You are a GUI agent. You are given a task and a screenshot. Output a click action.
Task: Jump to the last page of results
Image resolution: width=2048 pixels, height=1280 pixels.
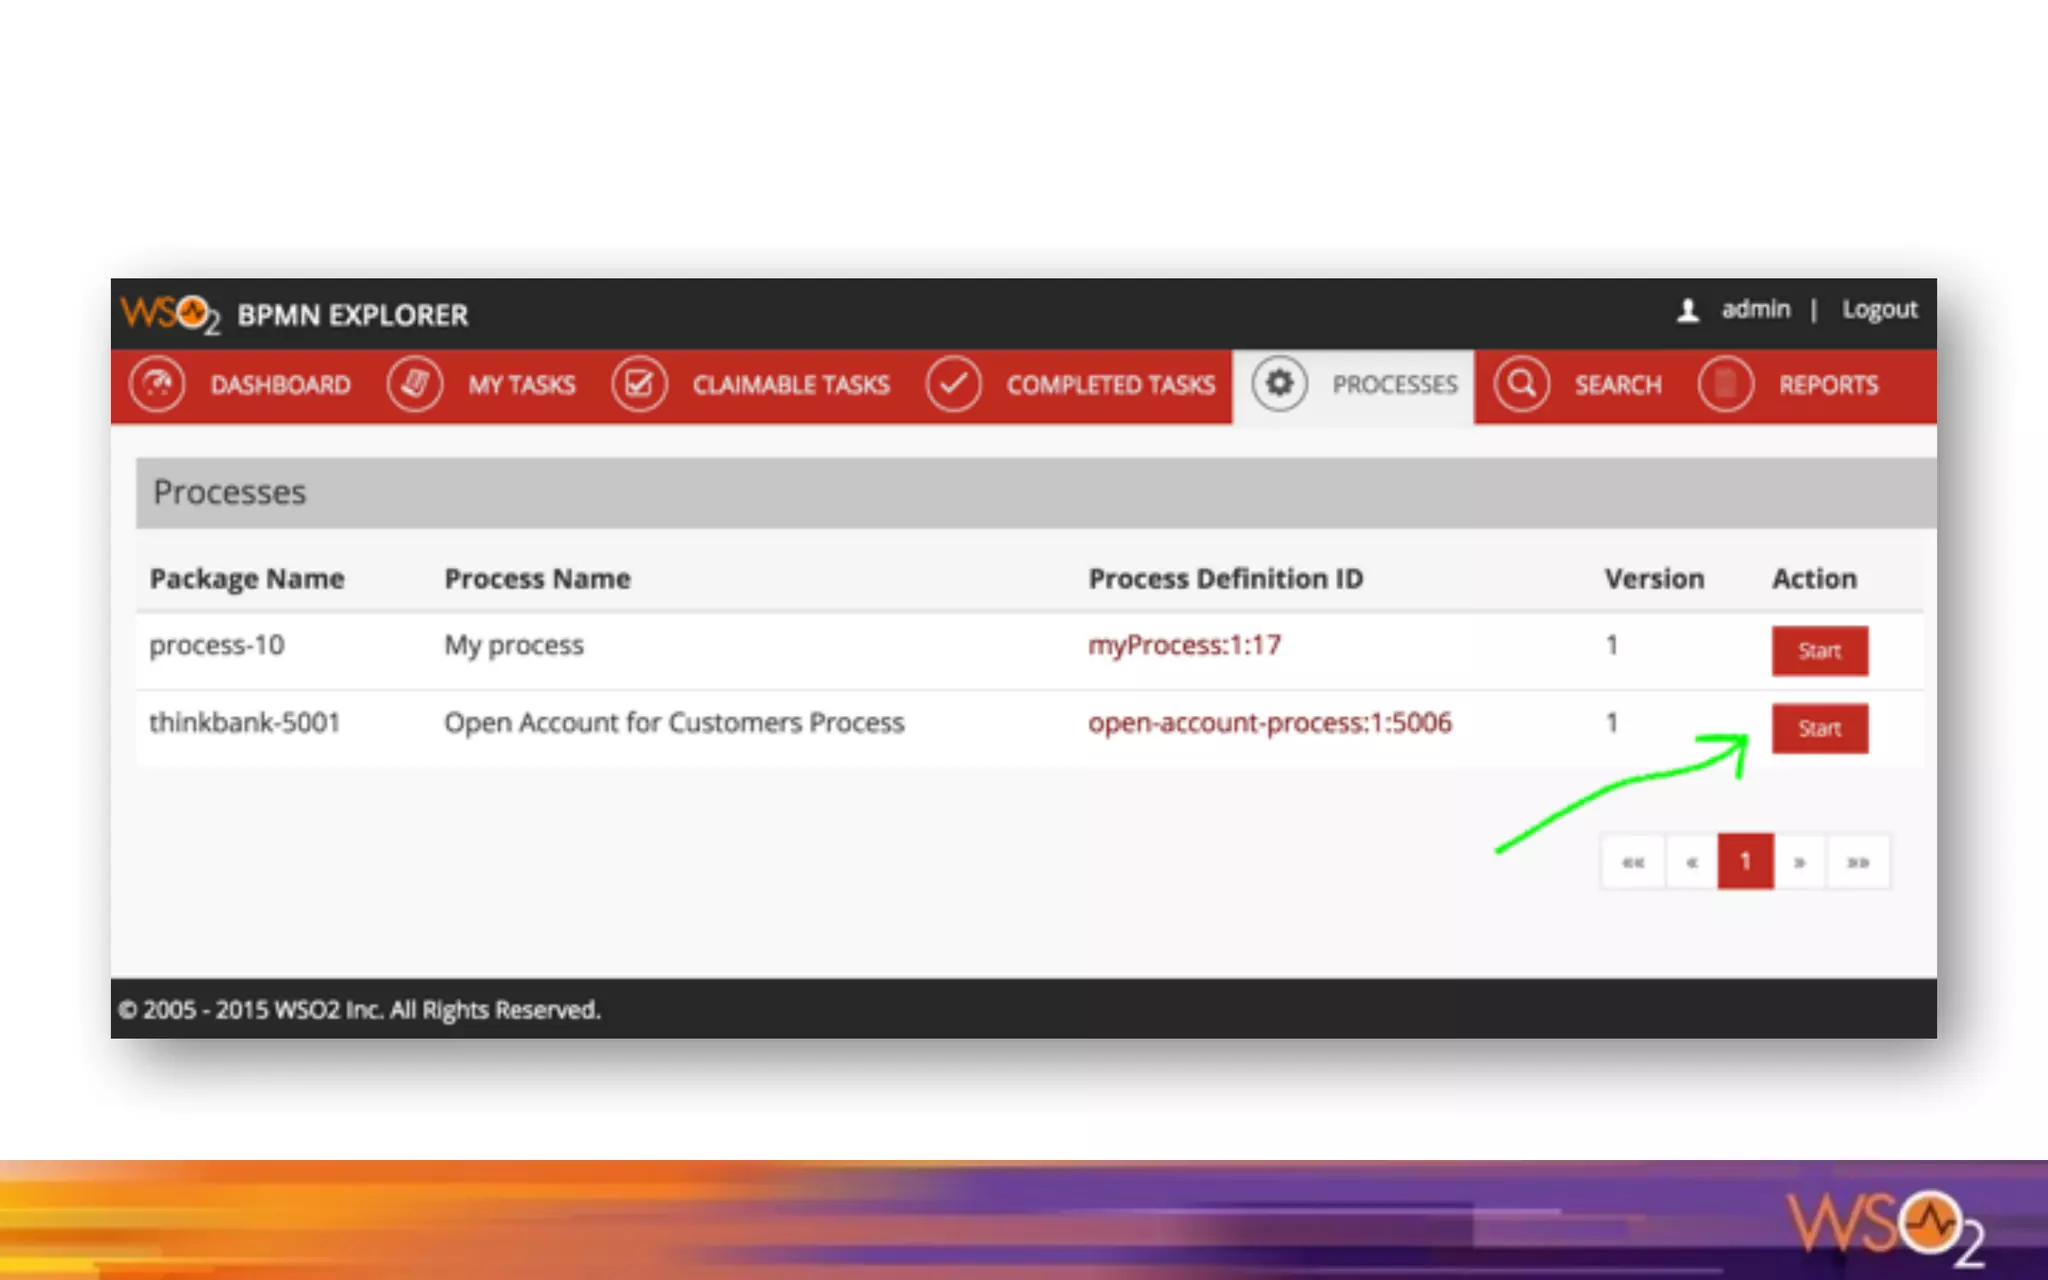coord(1858,862)
